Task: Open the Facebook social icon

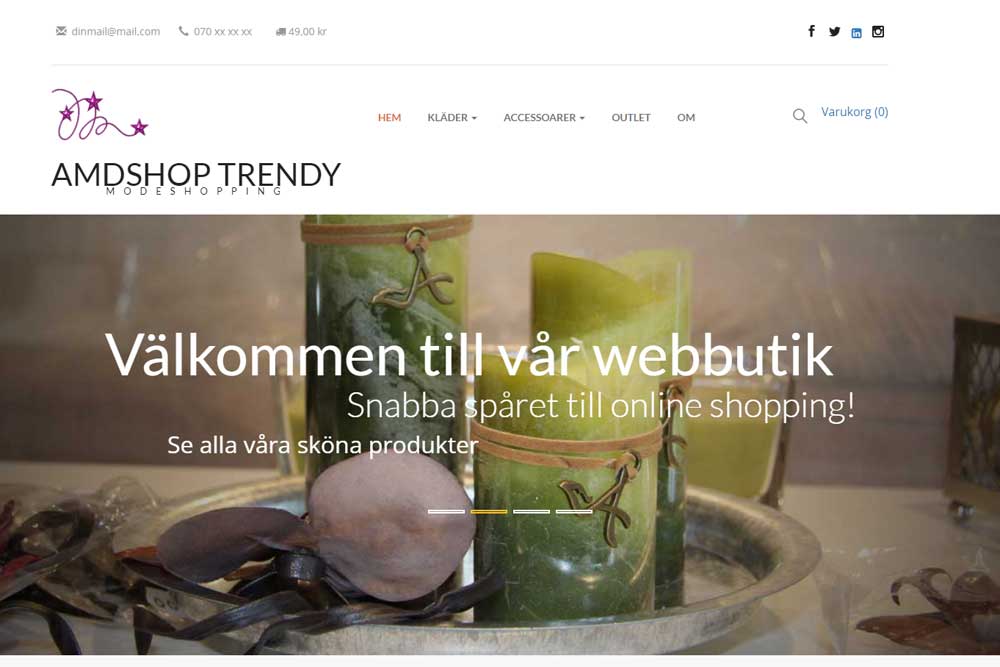Action: click(x=811, y=31)
